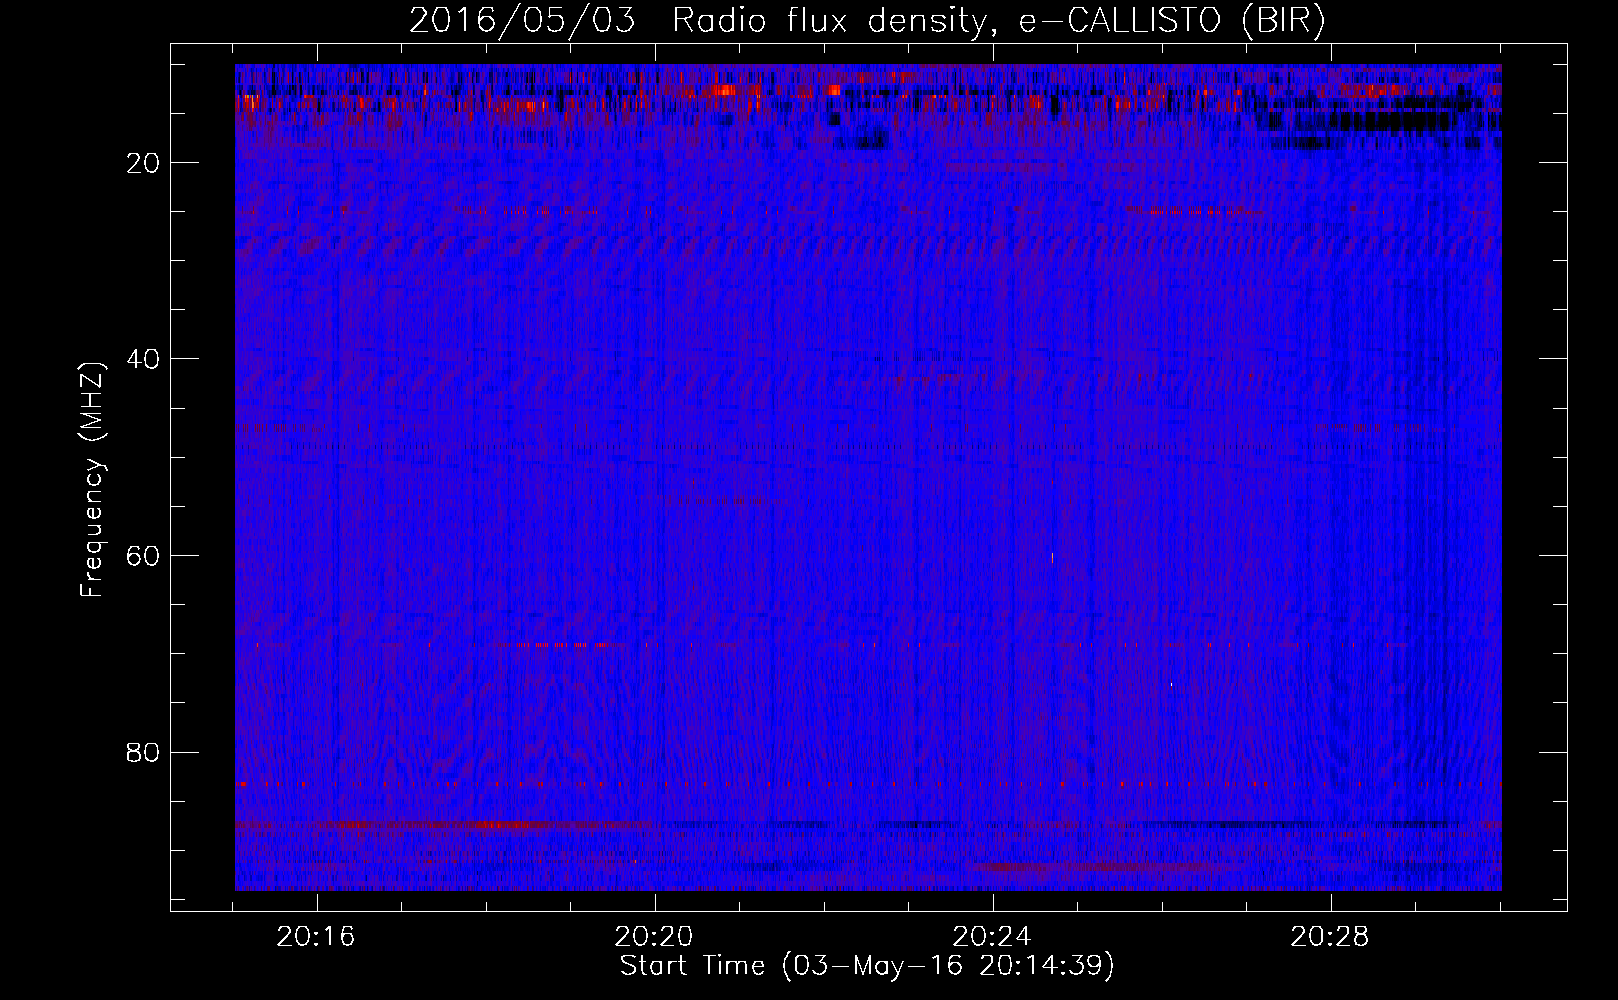The image size is (1618, 1000).
Task: Click the 20:24 time tick label
Action: (992, 937)
